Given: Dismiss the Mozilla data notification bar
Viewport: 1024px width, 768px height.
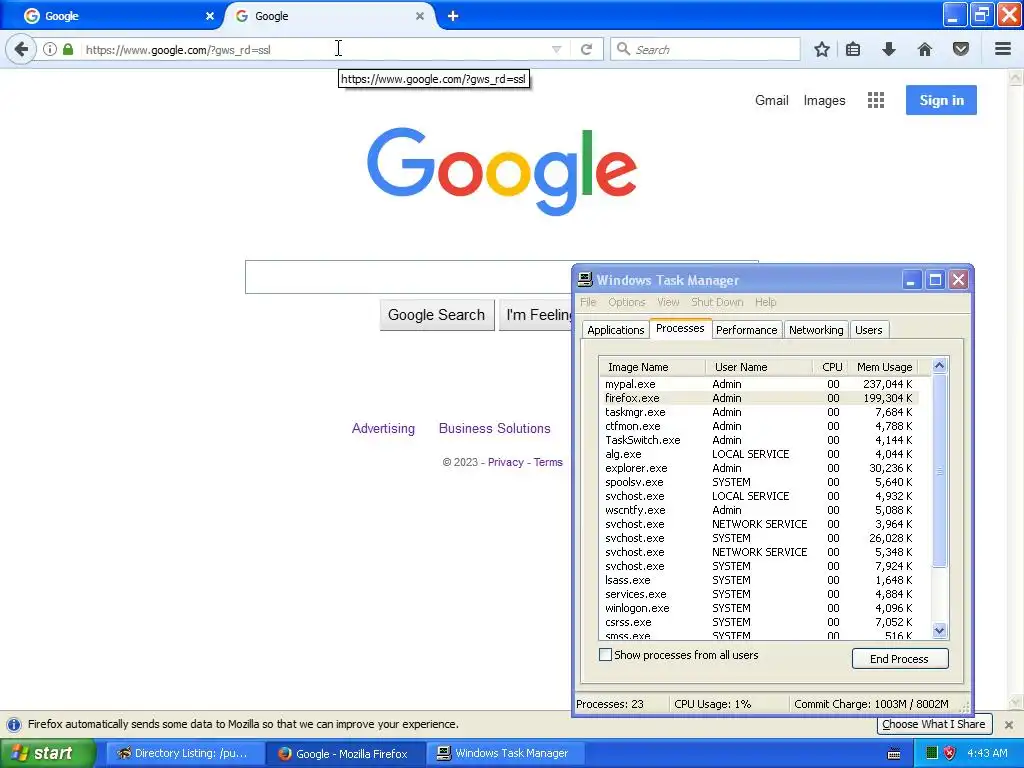Looking at the screenshot, I should click(1009, 724).
